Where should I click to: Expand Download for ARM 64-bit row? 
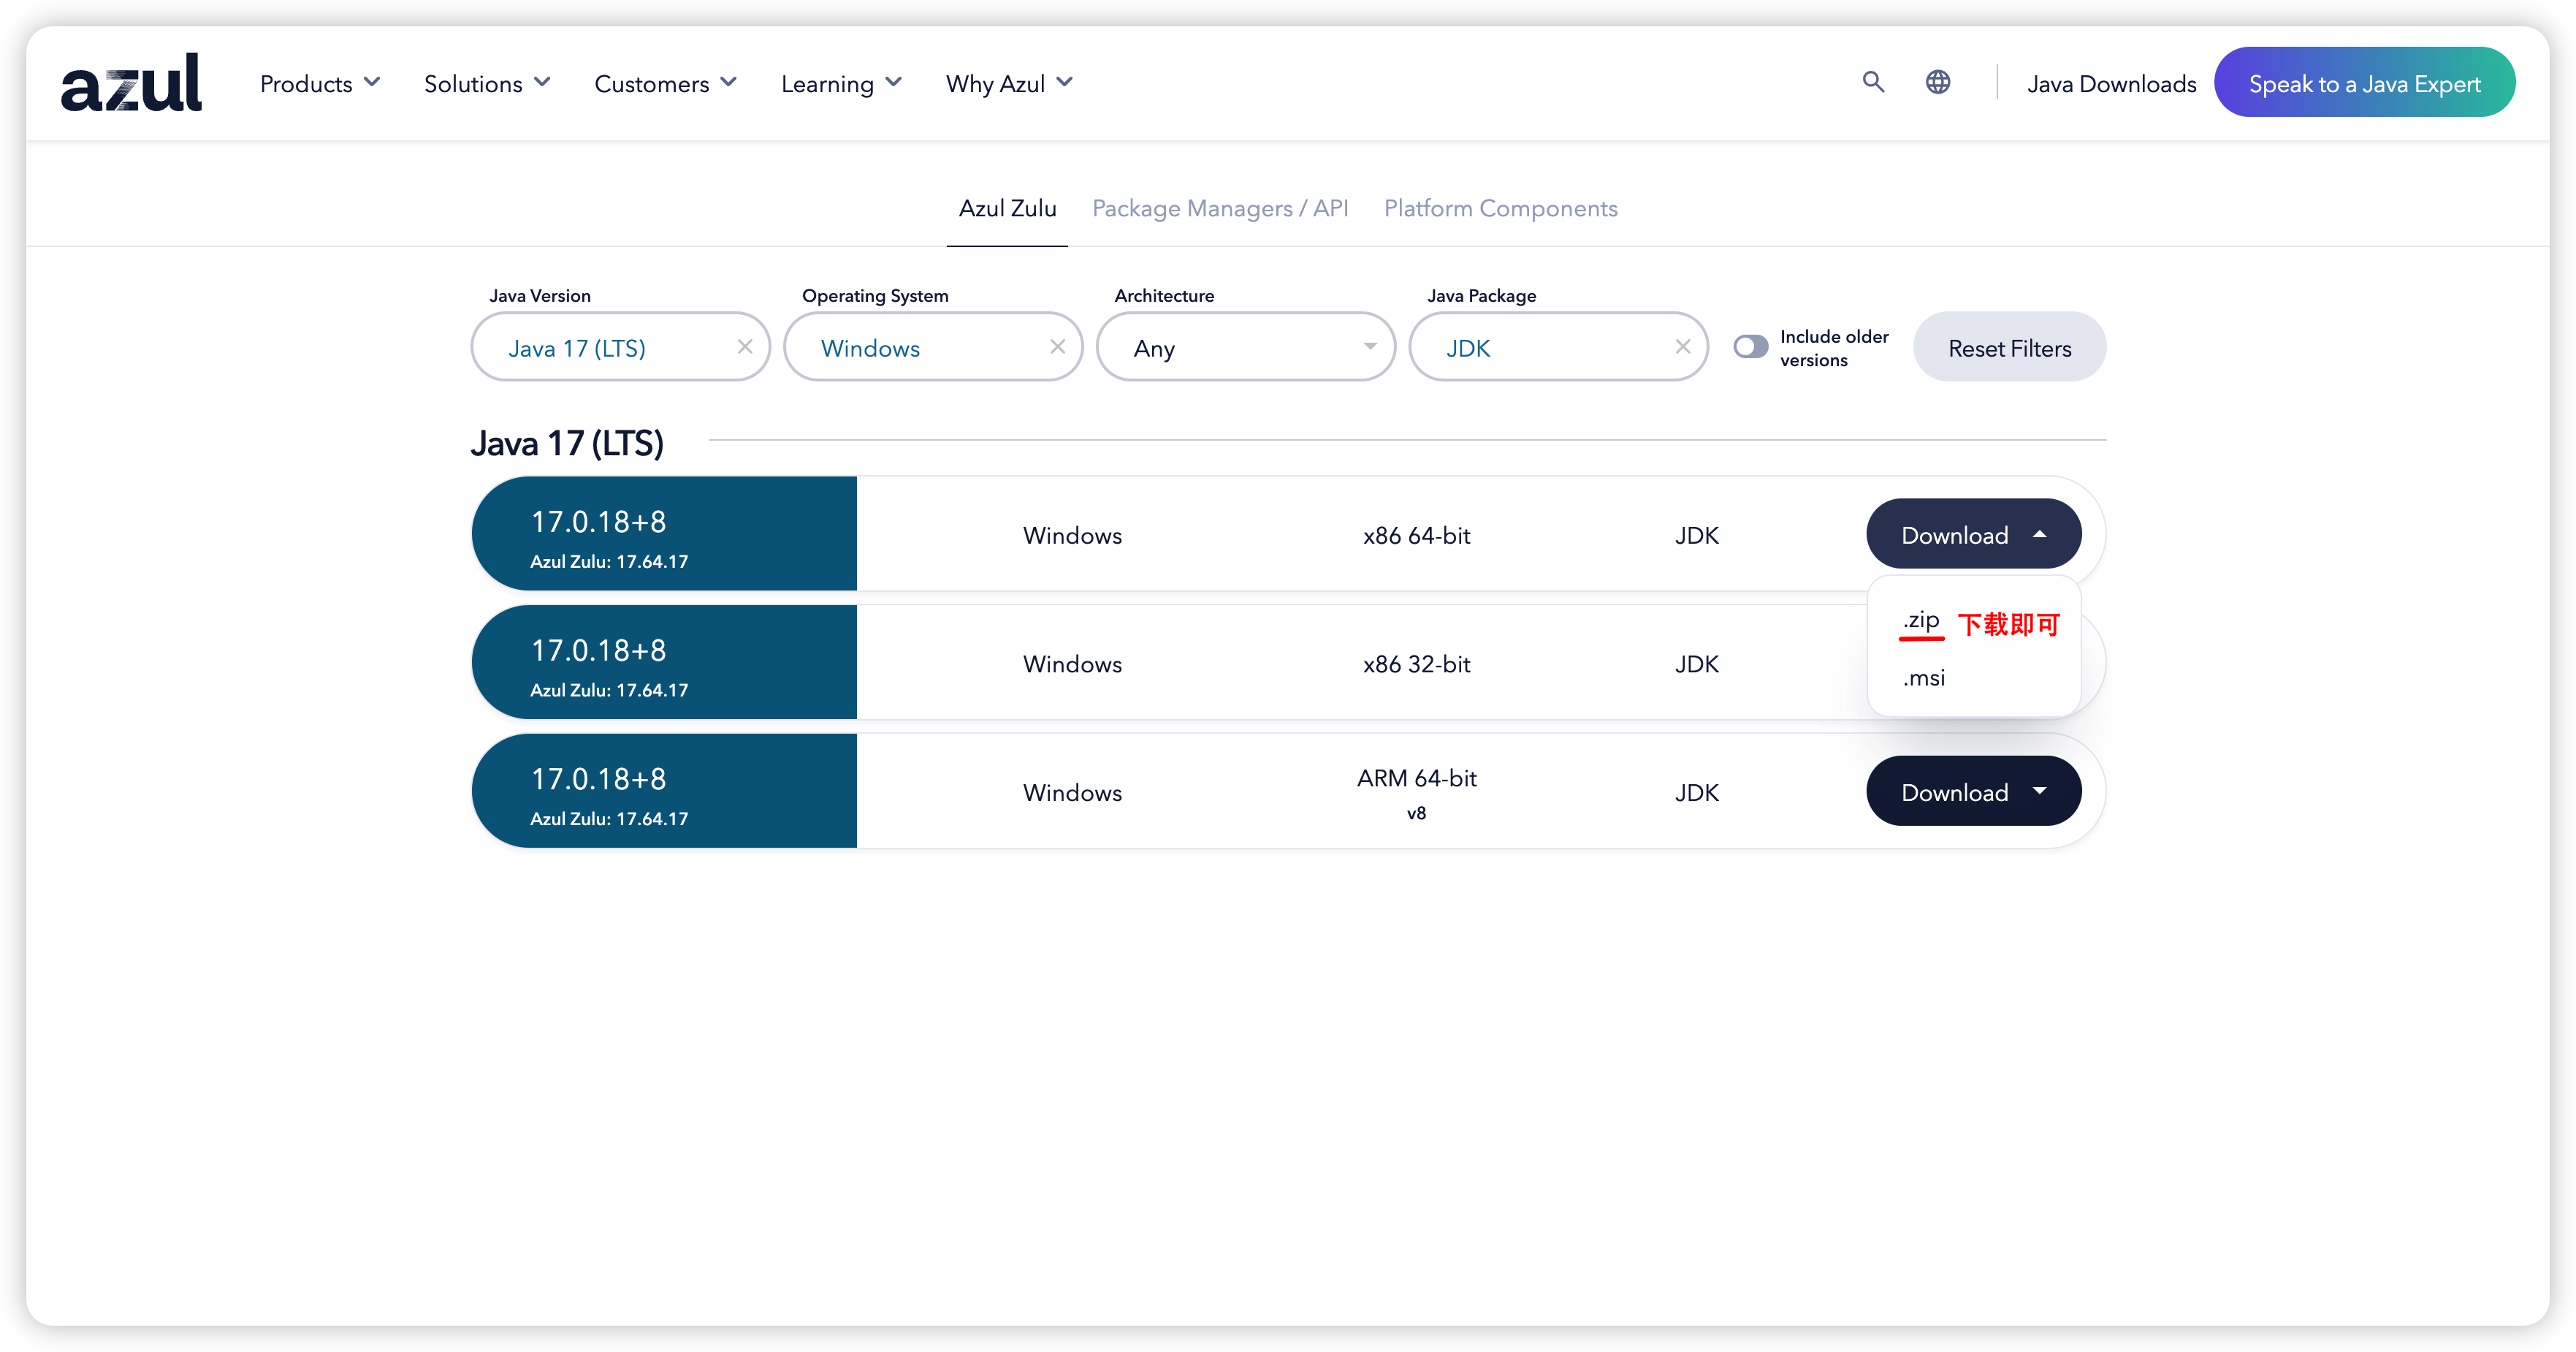1973,792
